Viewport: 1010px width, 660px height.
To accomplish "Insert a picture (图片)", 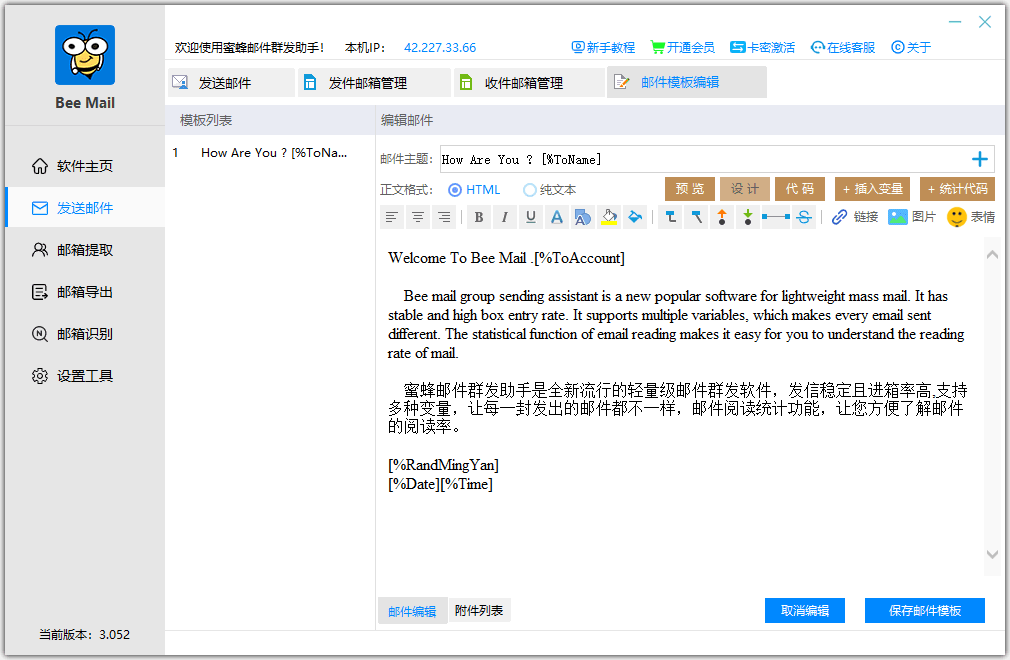I will (x=911, y=217).
